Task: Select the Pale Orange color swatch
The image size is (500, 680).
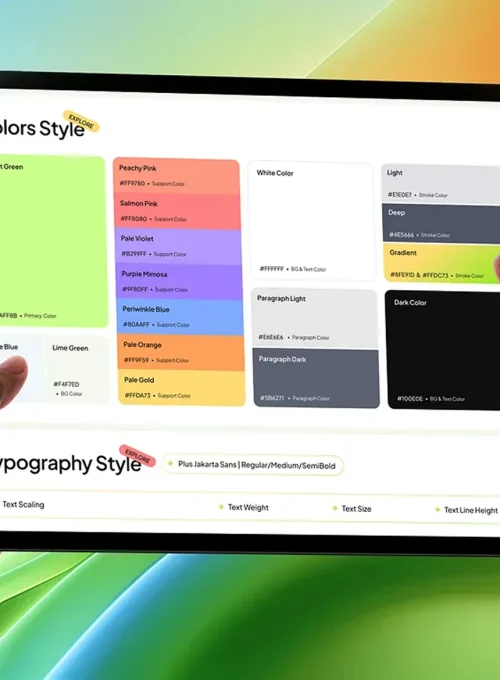Action: 181,353
